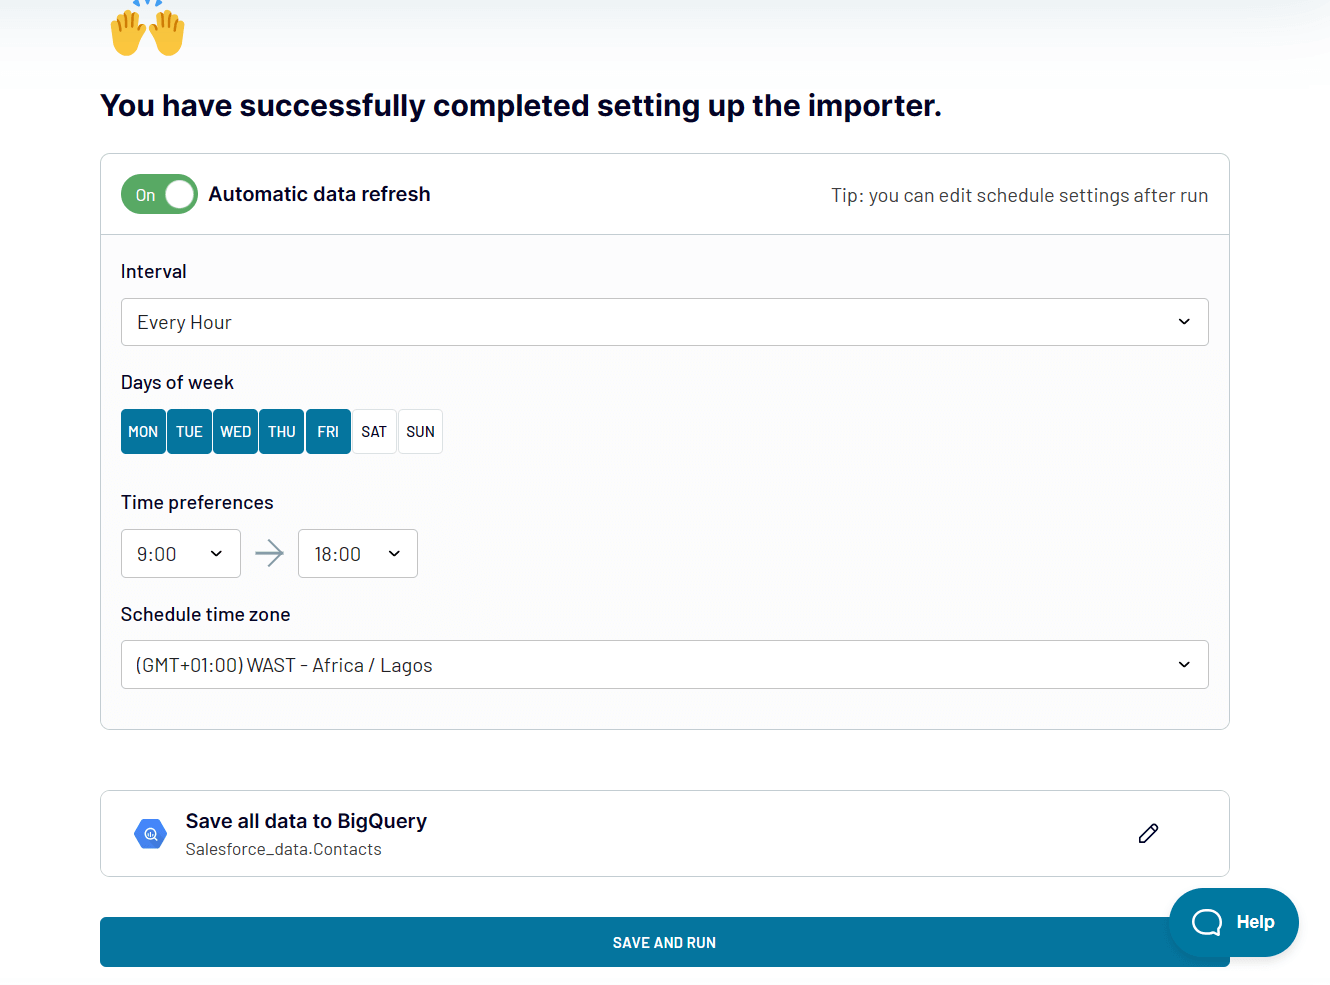Click the arrow icon between time preferences
This screenshot has width=1330, height=985.
(x=269, y=553)
